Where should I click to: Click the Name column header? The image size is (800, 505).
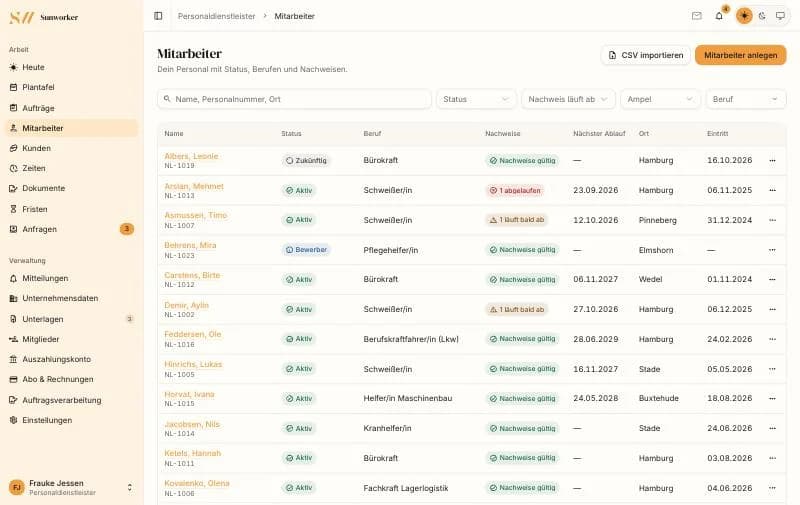click(x=174, y=134)
